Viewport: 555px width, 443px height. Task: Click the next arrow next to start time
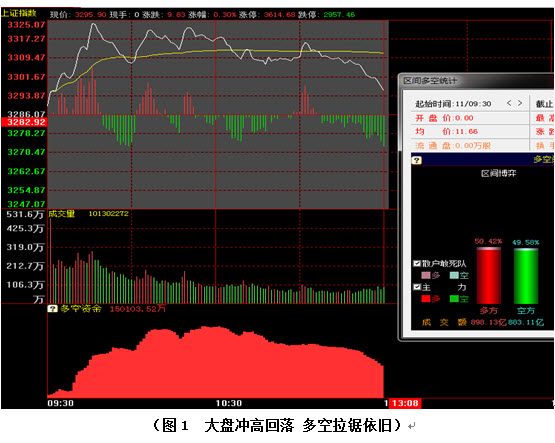tap(520, 103)
